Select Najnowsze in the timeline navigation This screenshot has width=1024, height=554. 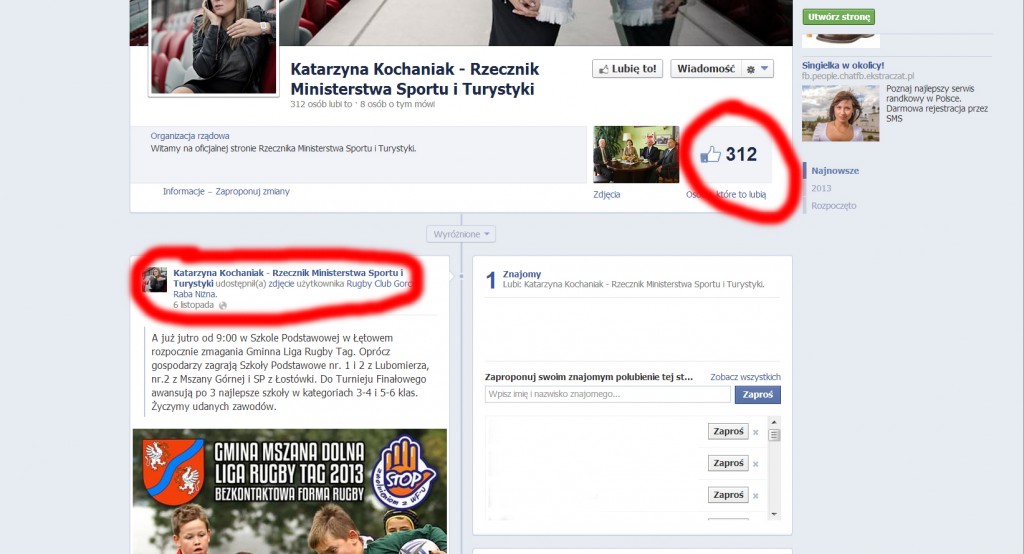[835, 171]
